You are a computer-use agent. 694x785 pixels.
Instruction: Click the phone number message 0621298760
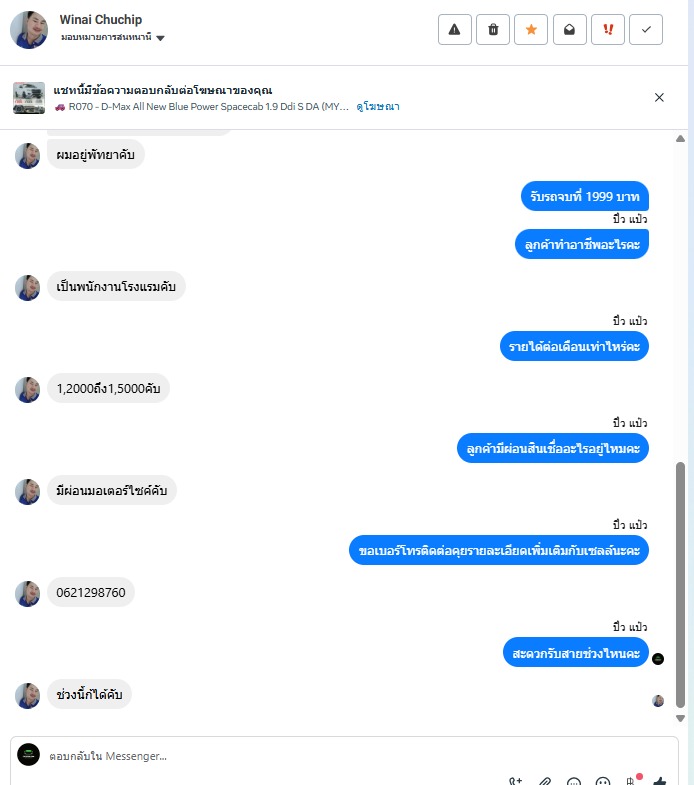(x=91, y=593)
